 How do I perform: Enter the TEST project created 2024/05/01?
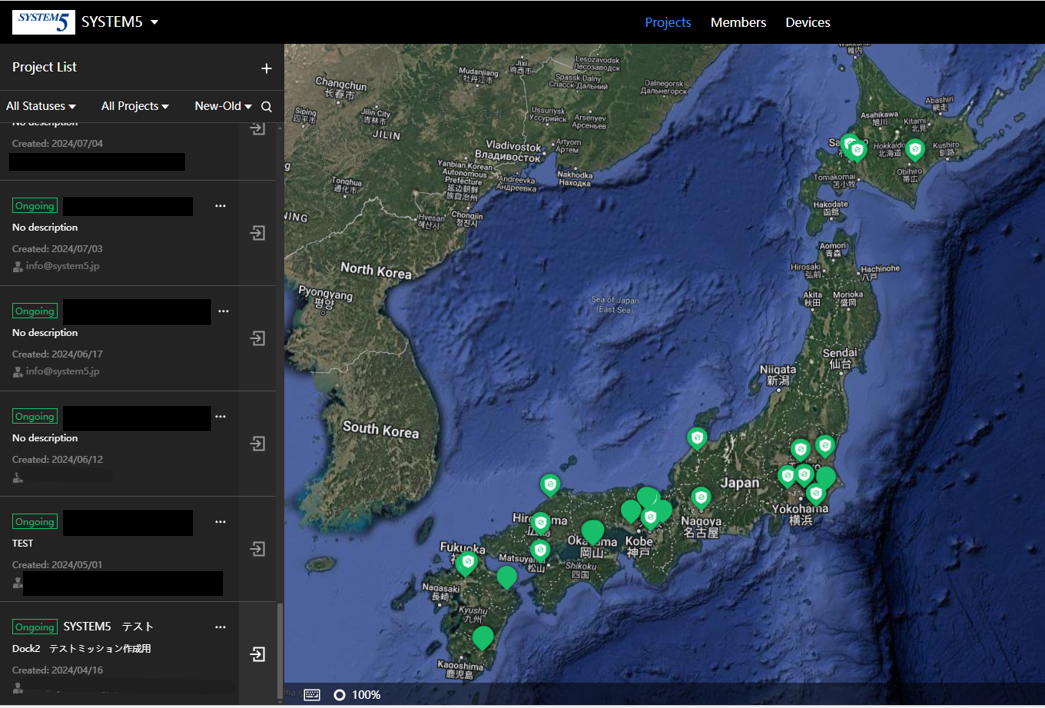(x=258, y=549)
